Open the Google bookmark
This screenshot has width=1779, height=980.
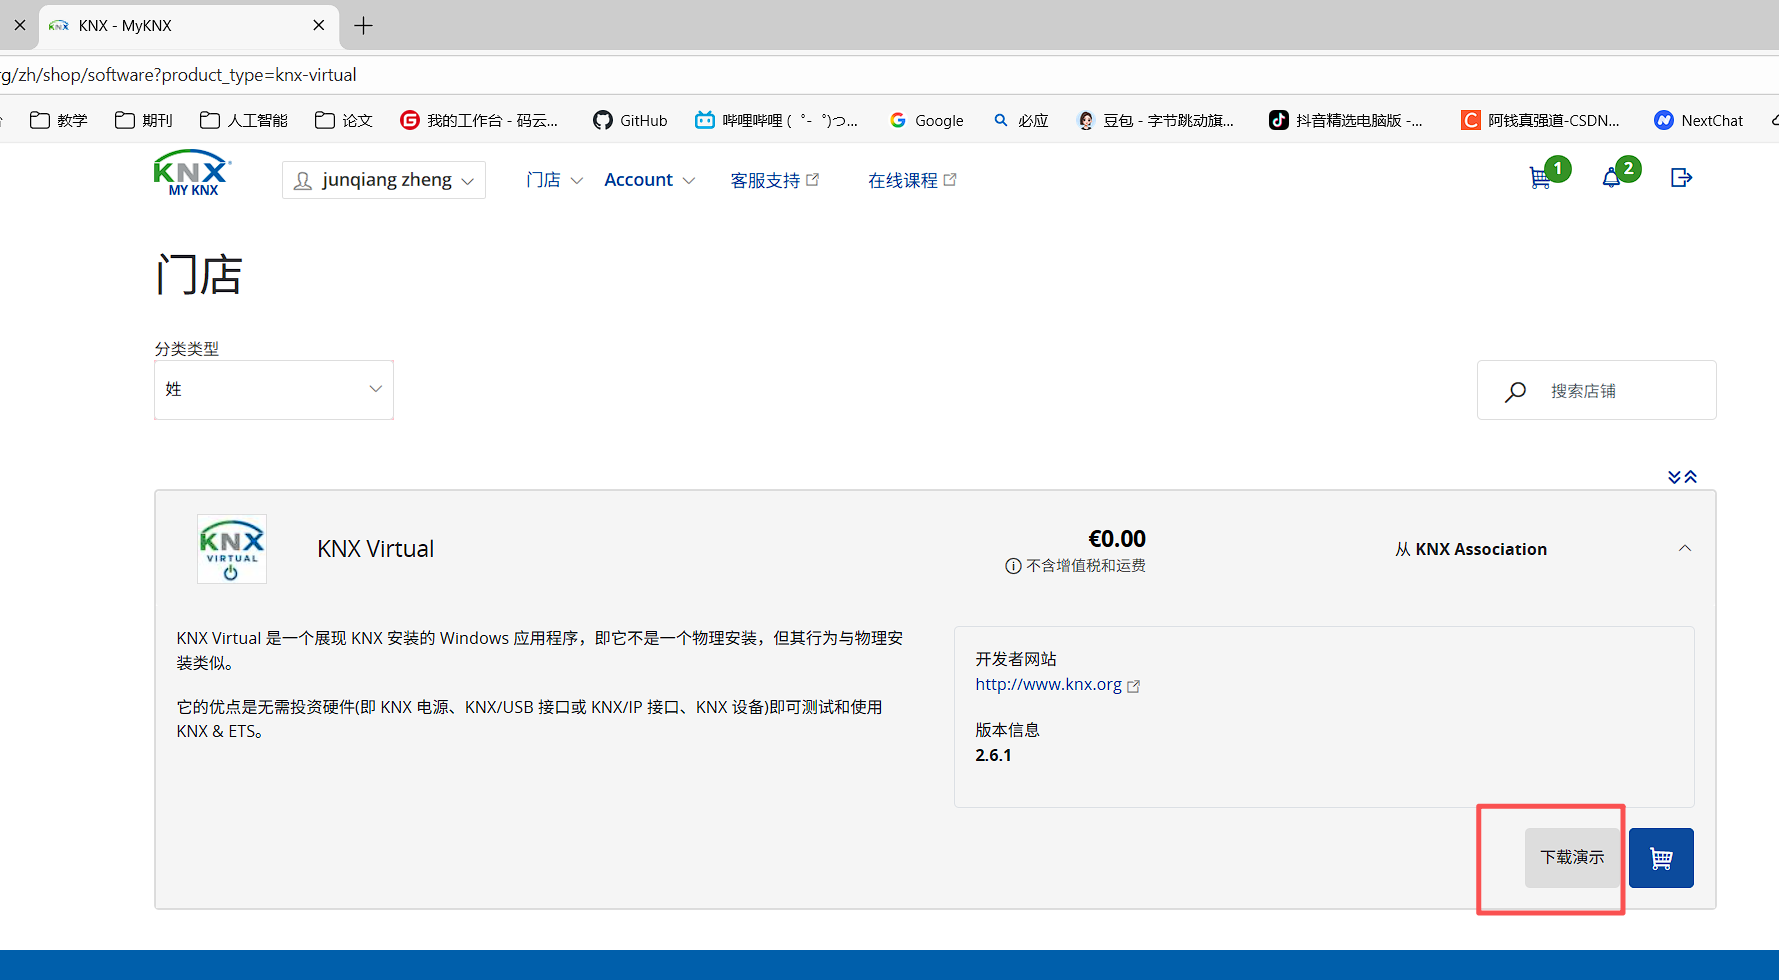point(927,120)
